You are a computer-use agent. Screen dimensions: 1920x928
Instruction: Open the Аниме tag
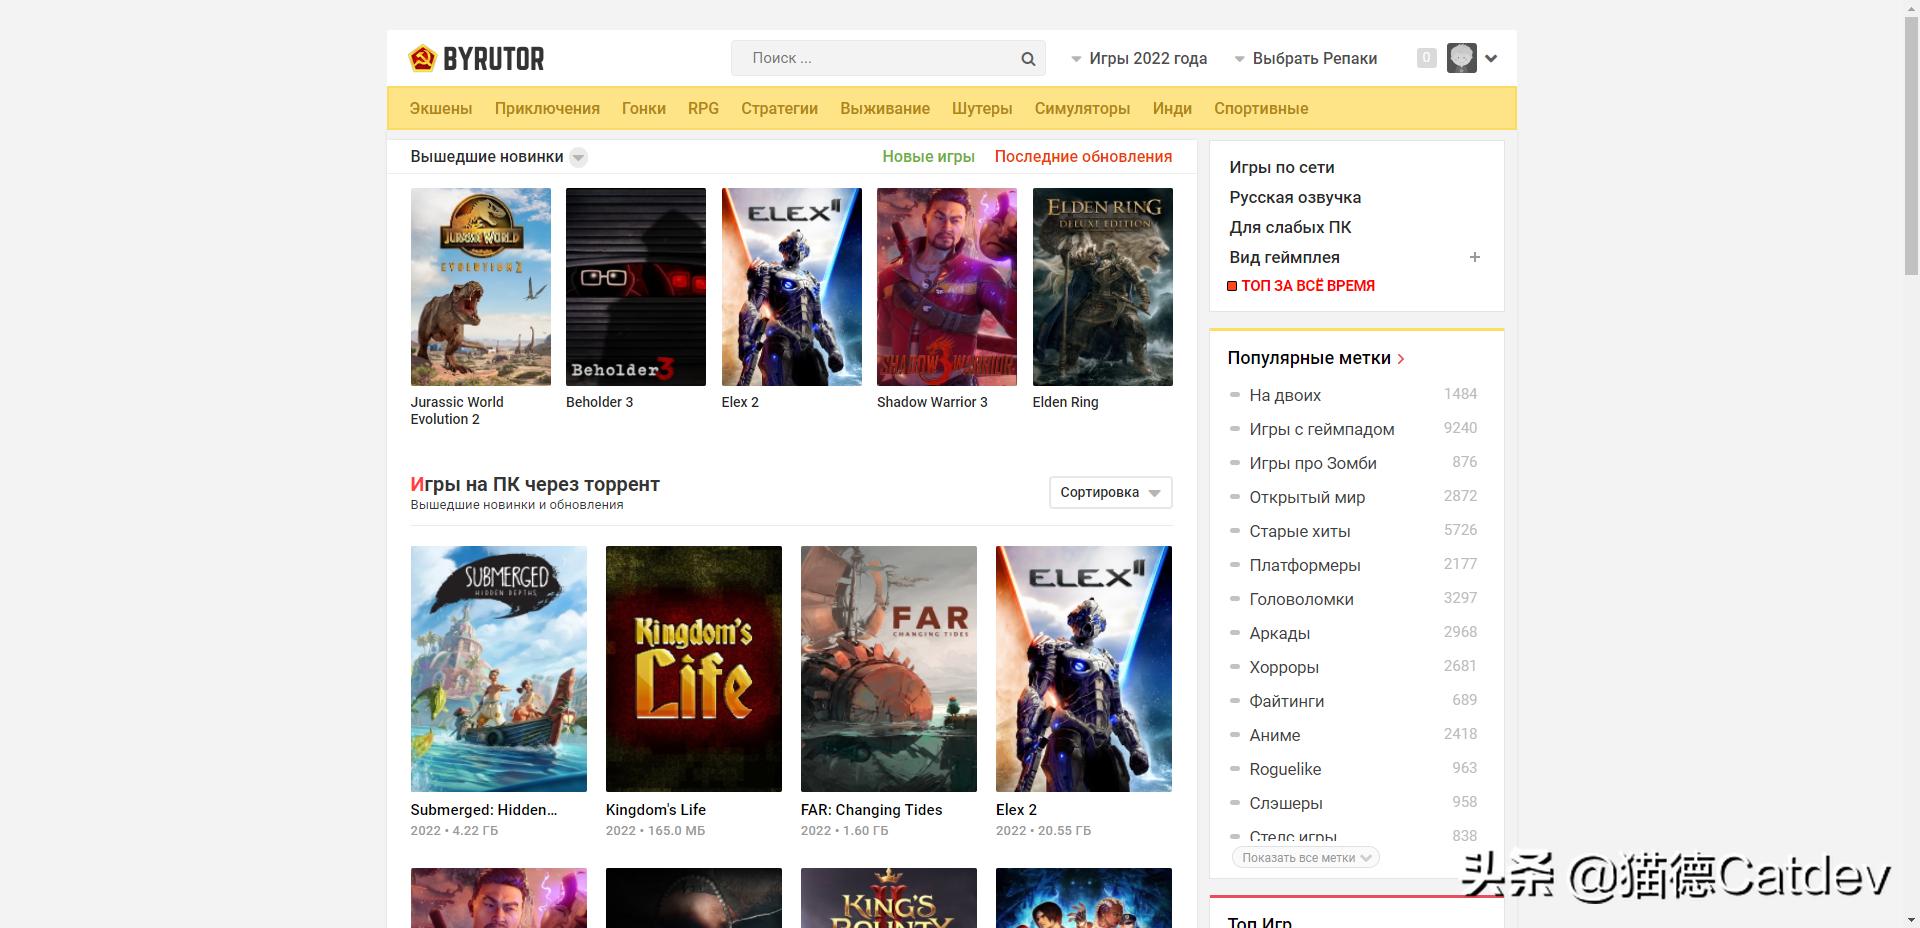tap(1274, 735)
